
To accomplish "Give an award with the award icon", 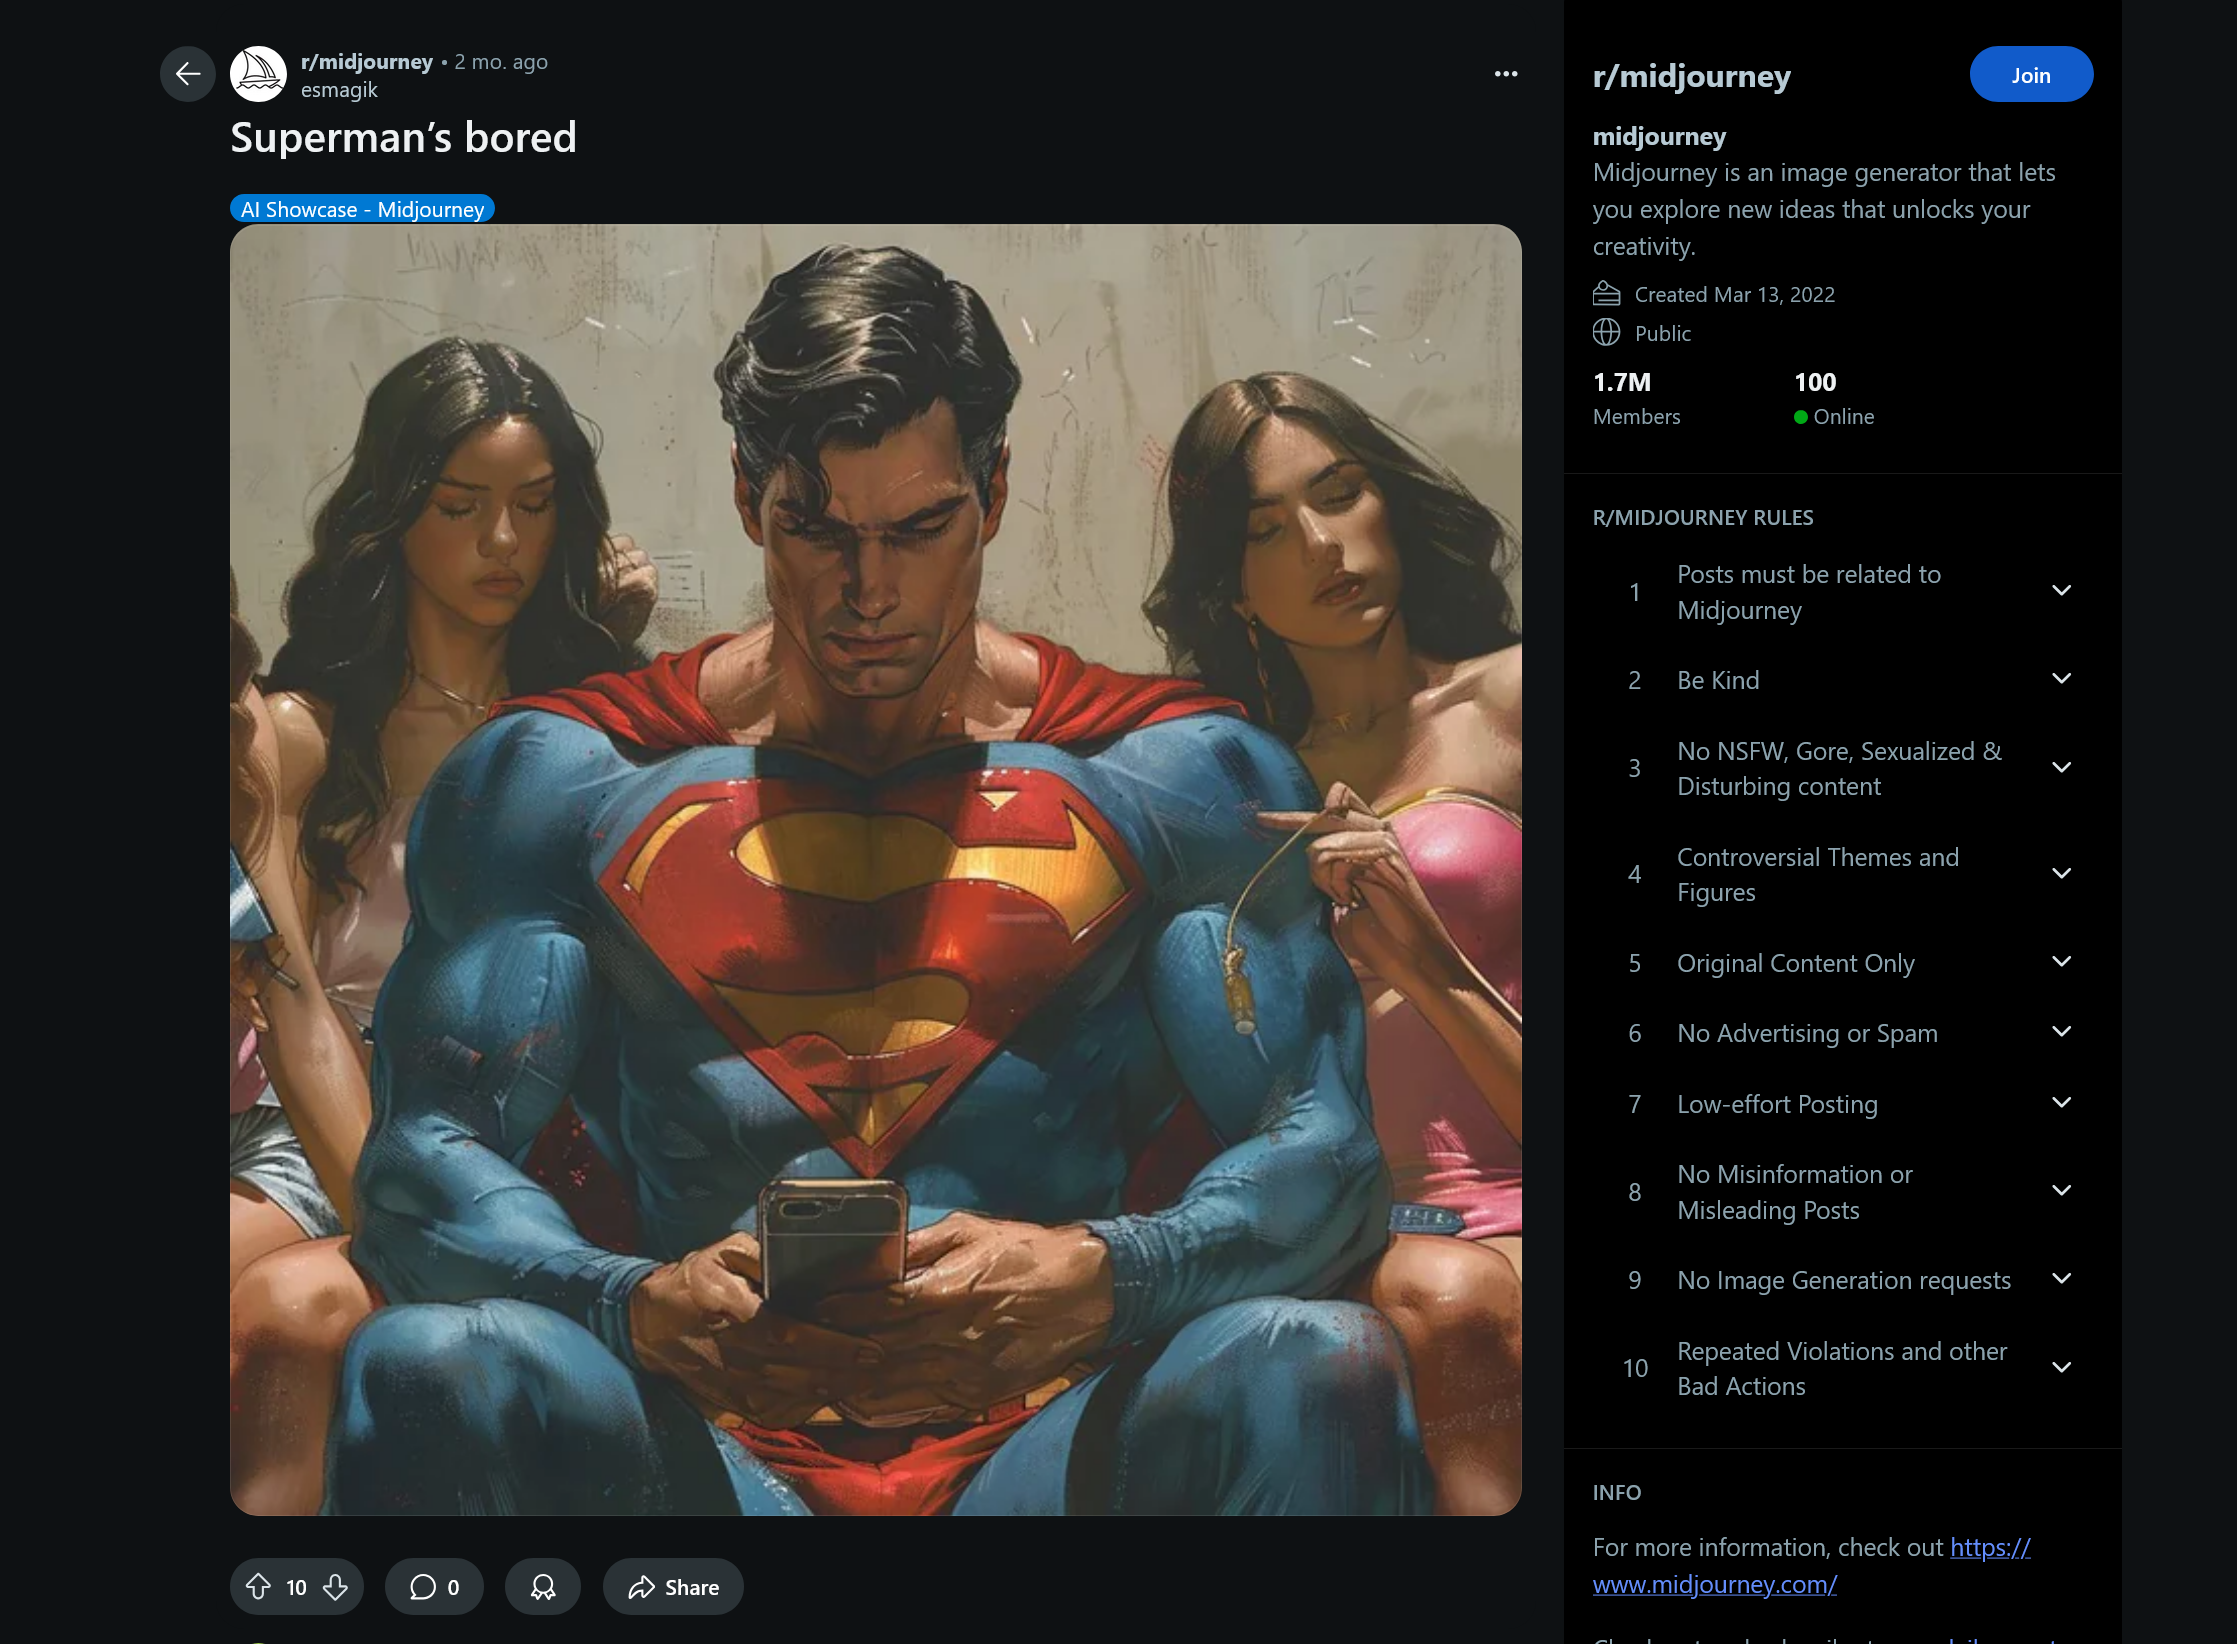I will [x=542, y=1586].
